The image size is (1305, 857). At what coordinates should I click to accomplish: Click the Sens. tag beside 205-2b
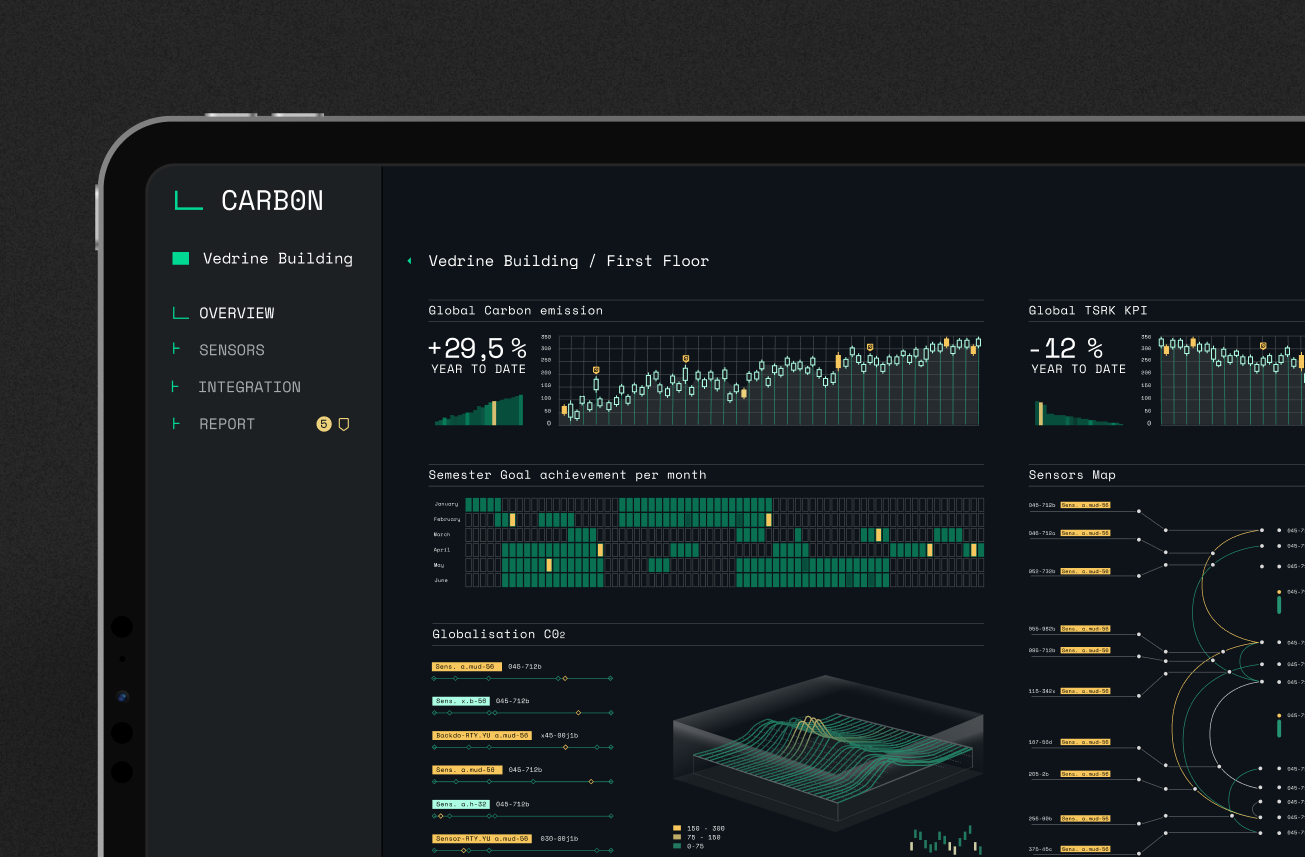pos(1086,774)
